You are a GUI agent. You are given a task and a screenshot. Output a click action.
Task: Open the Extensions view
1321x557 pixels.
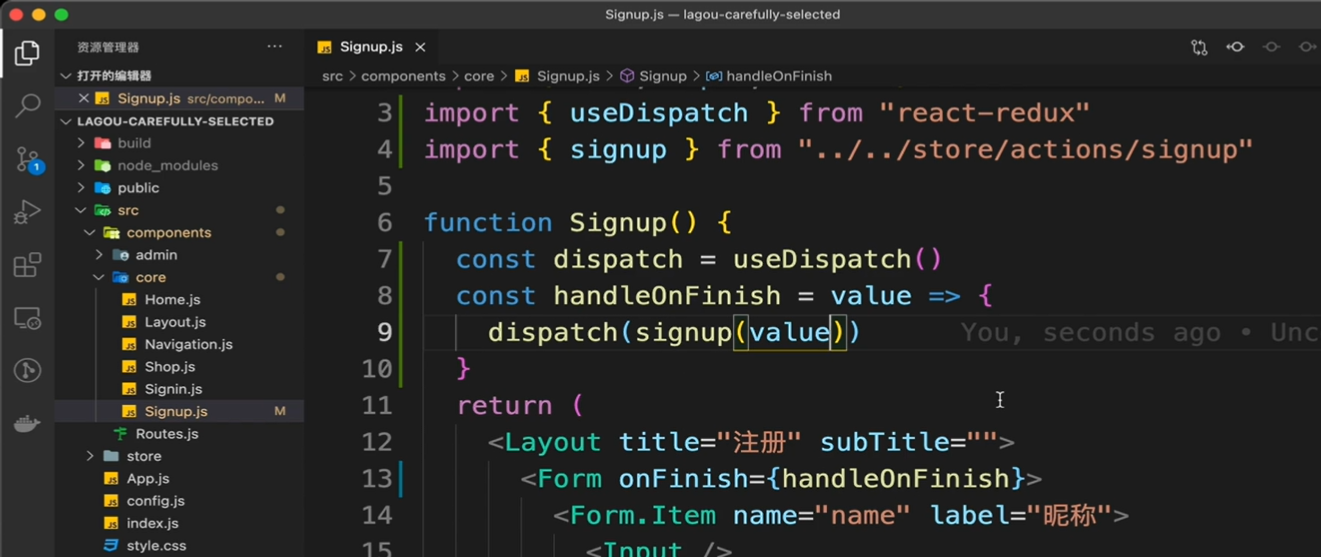[x=27, y=264]
